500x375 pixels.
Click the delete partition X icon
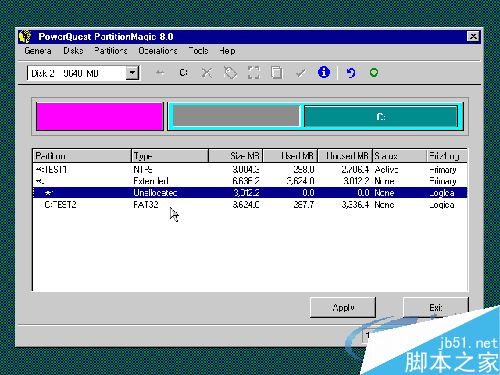(x=207, y=73)
